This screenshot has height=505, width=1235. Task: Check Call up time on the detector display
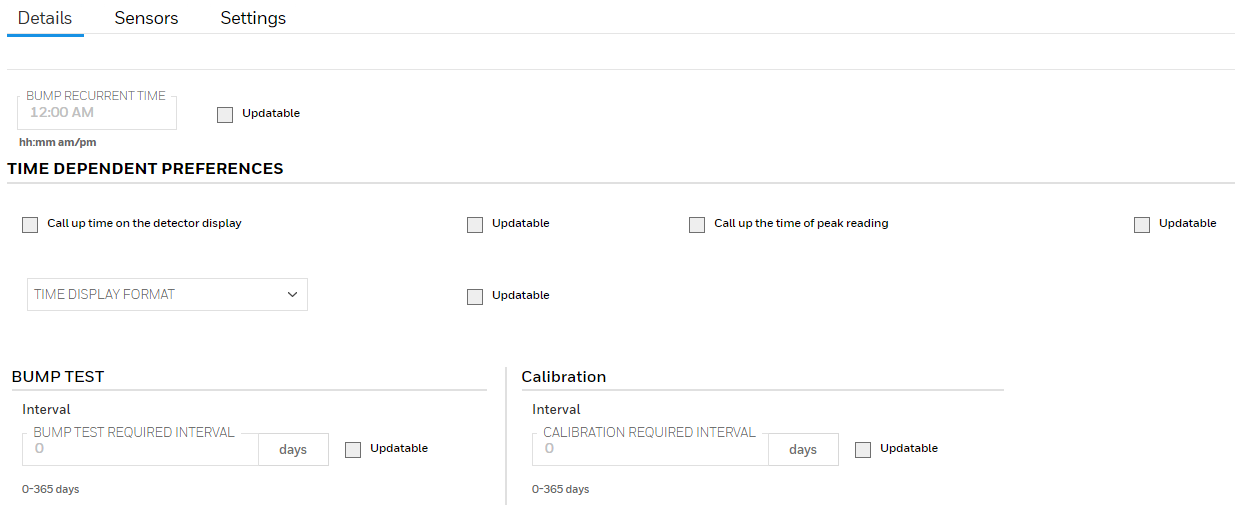tap(30, 225)
